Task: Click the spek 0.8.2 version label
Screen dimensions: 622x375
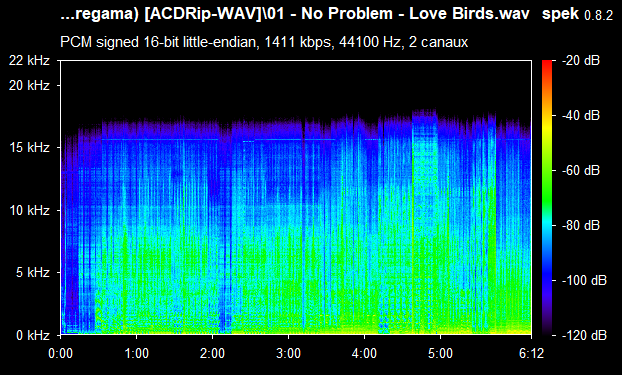Action: pyautogui.click(x=578, y=14)
